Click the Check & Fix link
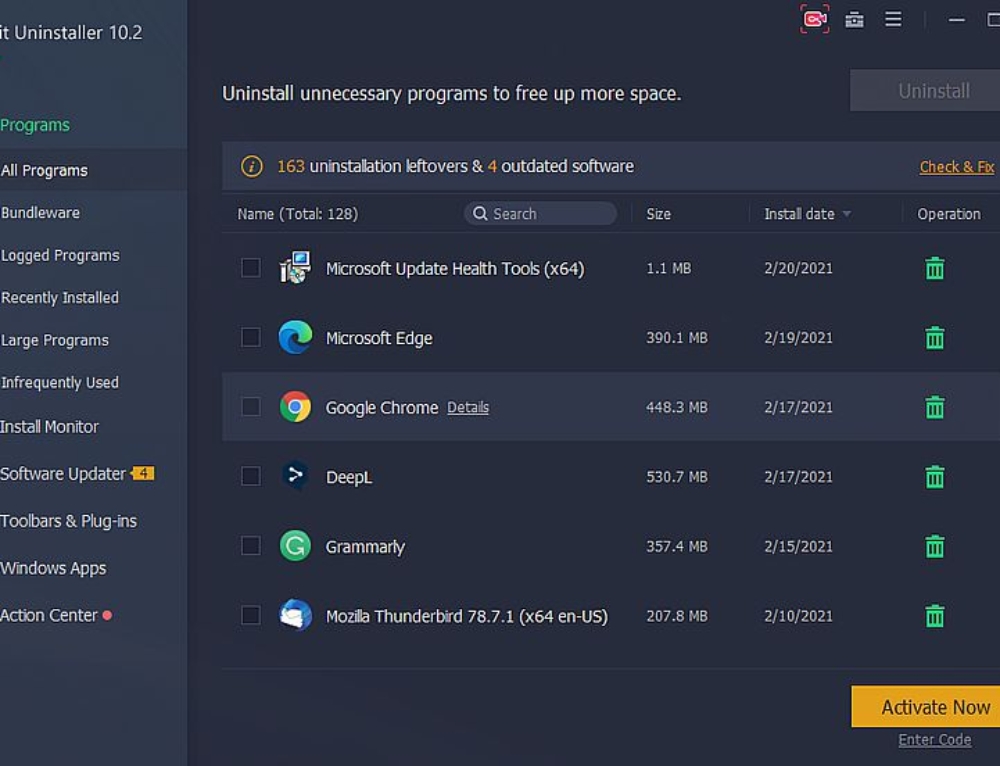Screen dimensions: 1000x766 [x=956, y=167]
